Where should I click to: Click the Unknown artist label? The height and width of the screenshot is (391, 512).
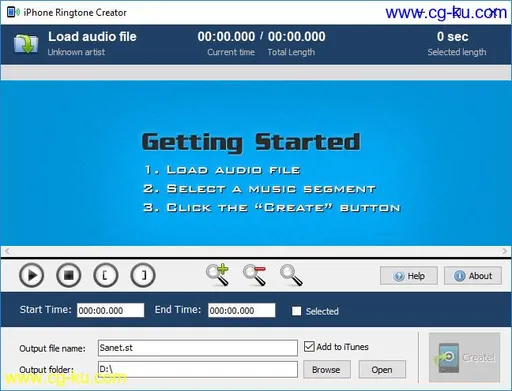[76, 52]
